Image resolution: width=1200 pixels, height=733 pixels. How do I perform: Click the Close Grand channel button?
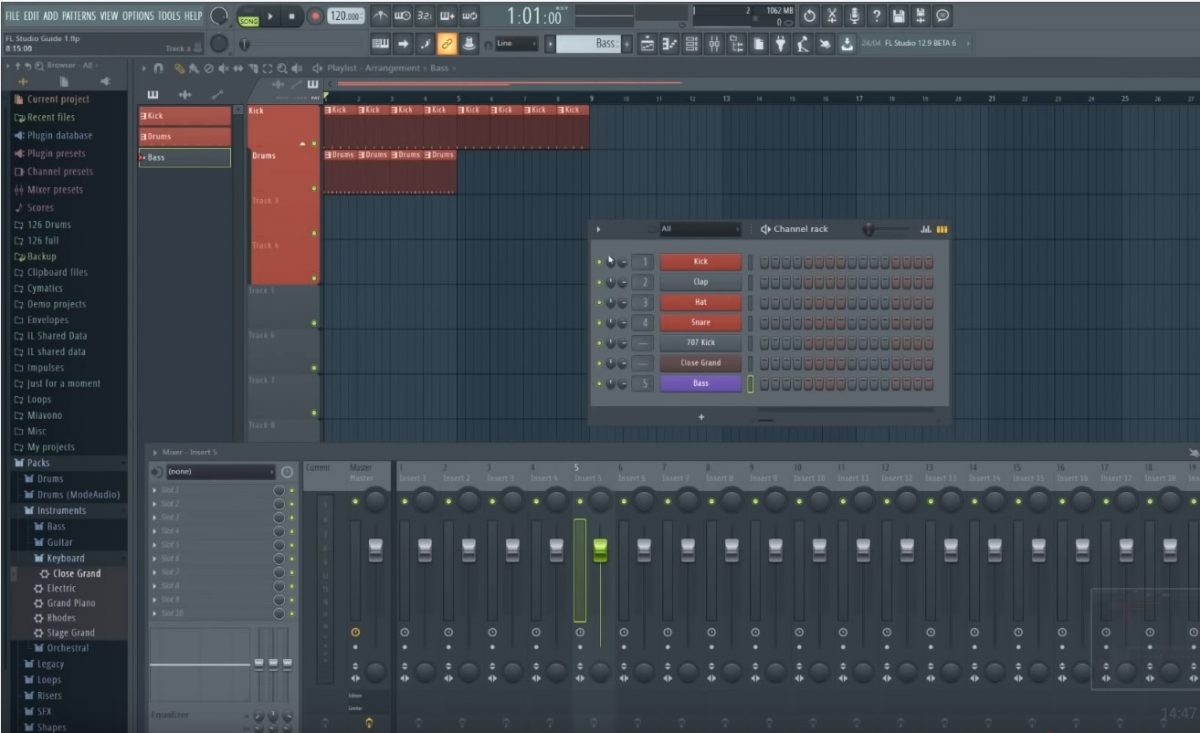[x=700, y=363]
